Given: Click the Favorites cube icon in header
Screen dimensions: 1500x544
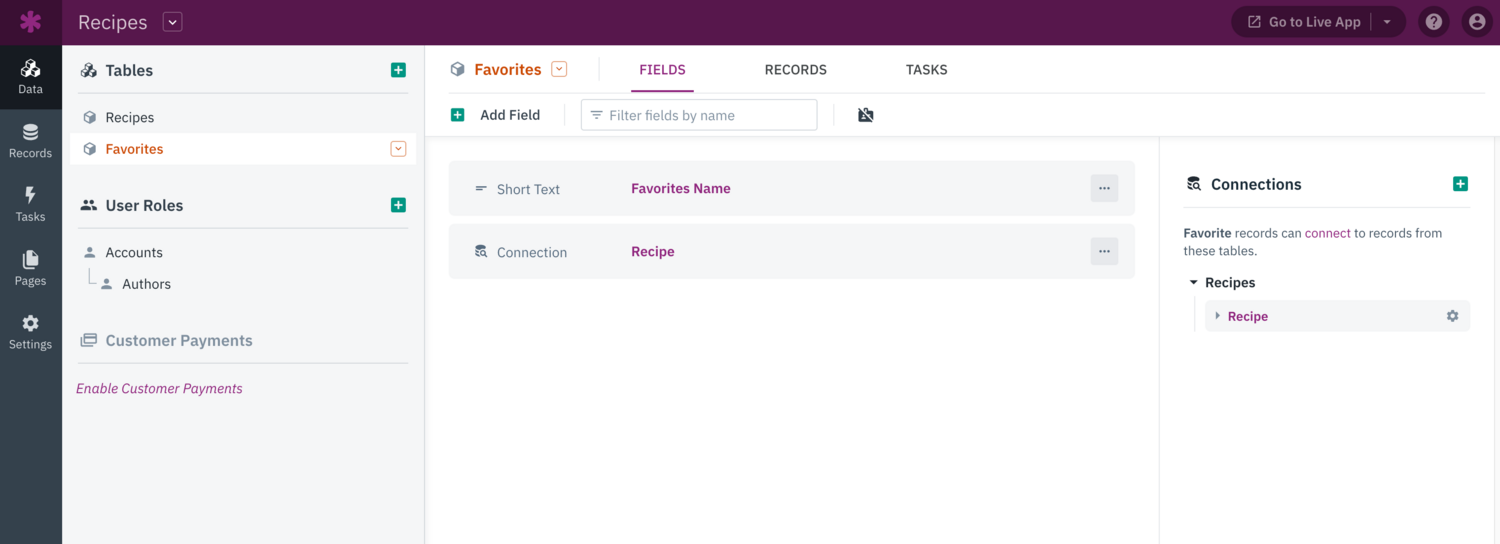Looking at the screenshot, I should [x=458, y=69].
